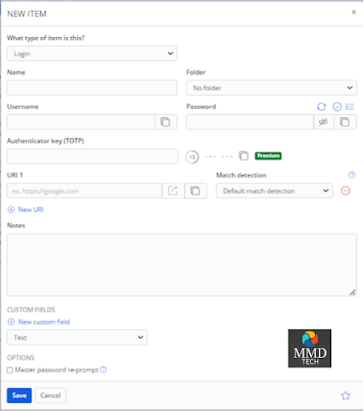Click into the Notes text area
This screenshot has width=364, height=411.
point(182,265)
